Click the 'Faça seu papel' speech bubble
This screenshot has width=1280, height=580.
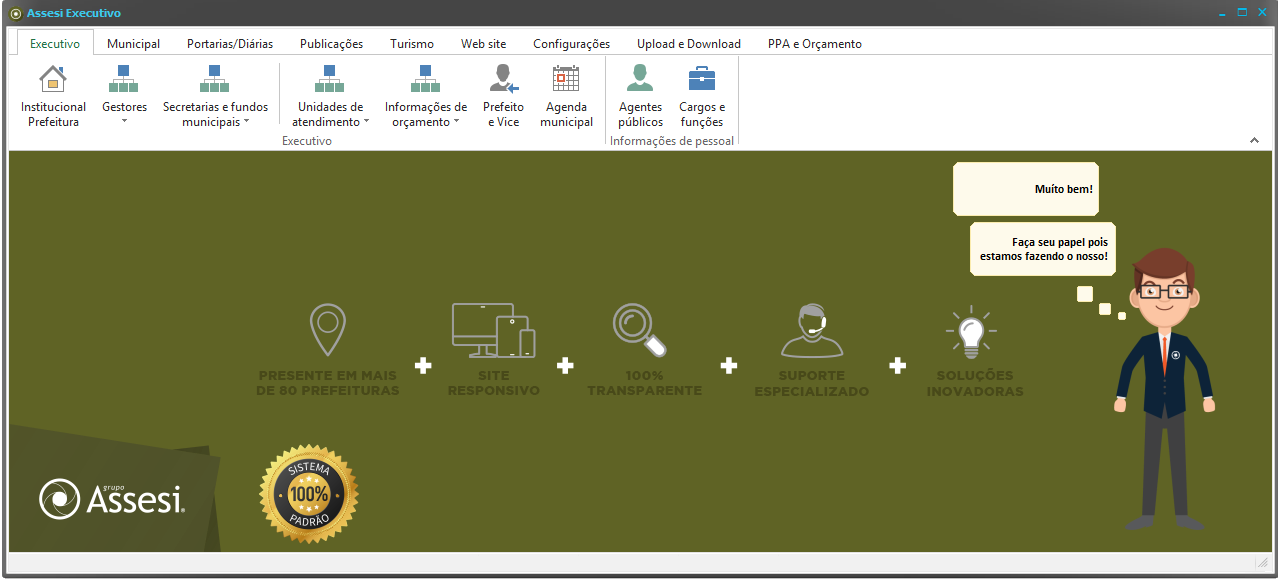click(x=1043, y=249)
